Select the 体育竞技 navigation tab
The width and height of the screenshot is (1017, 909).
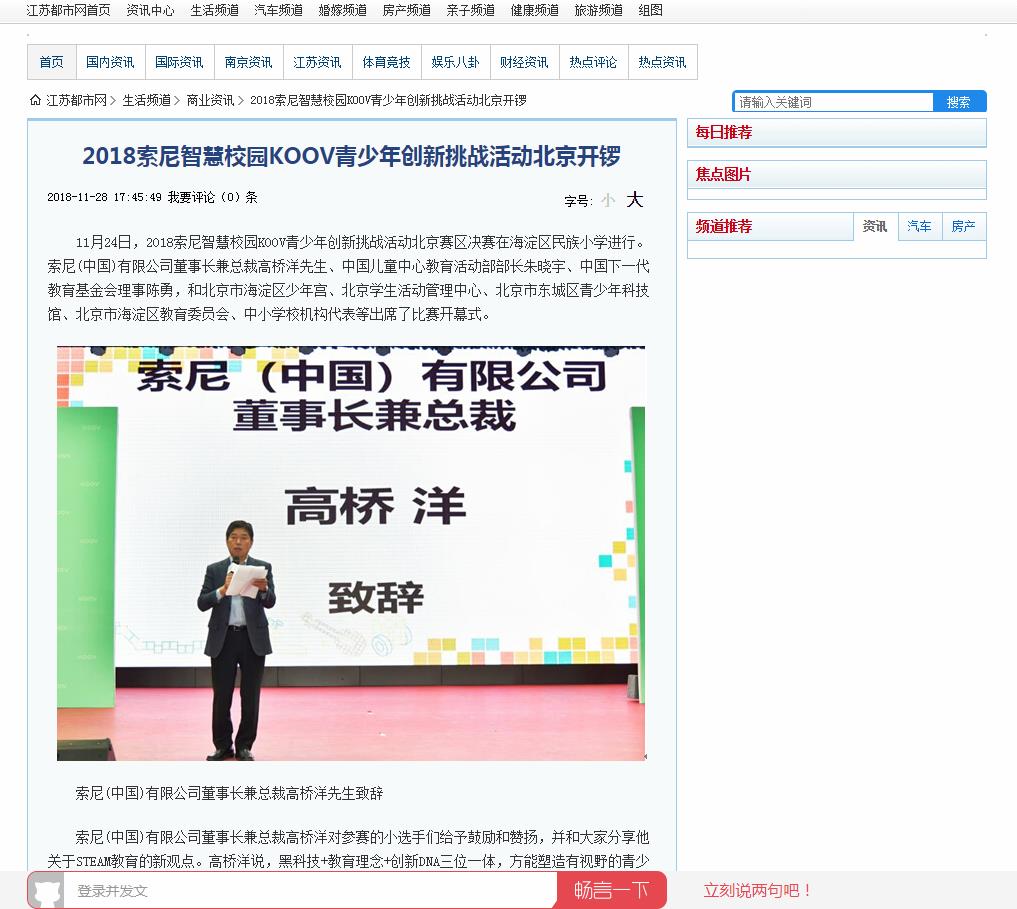(387, 62)
